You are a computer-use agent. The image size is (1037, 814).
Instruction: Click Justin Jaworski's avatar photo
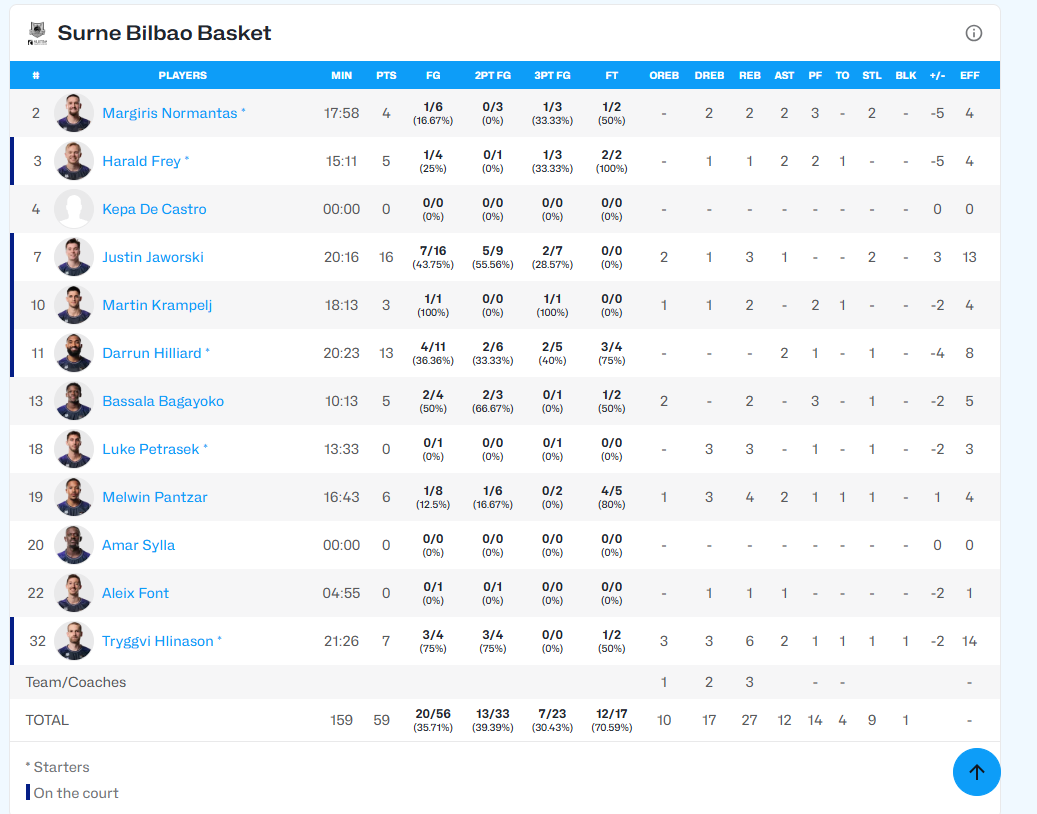(x=74, y=257)
